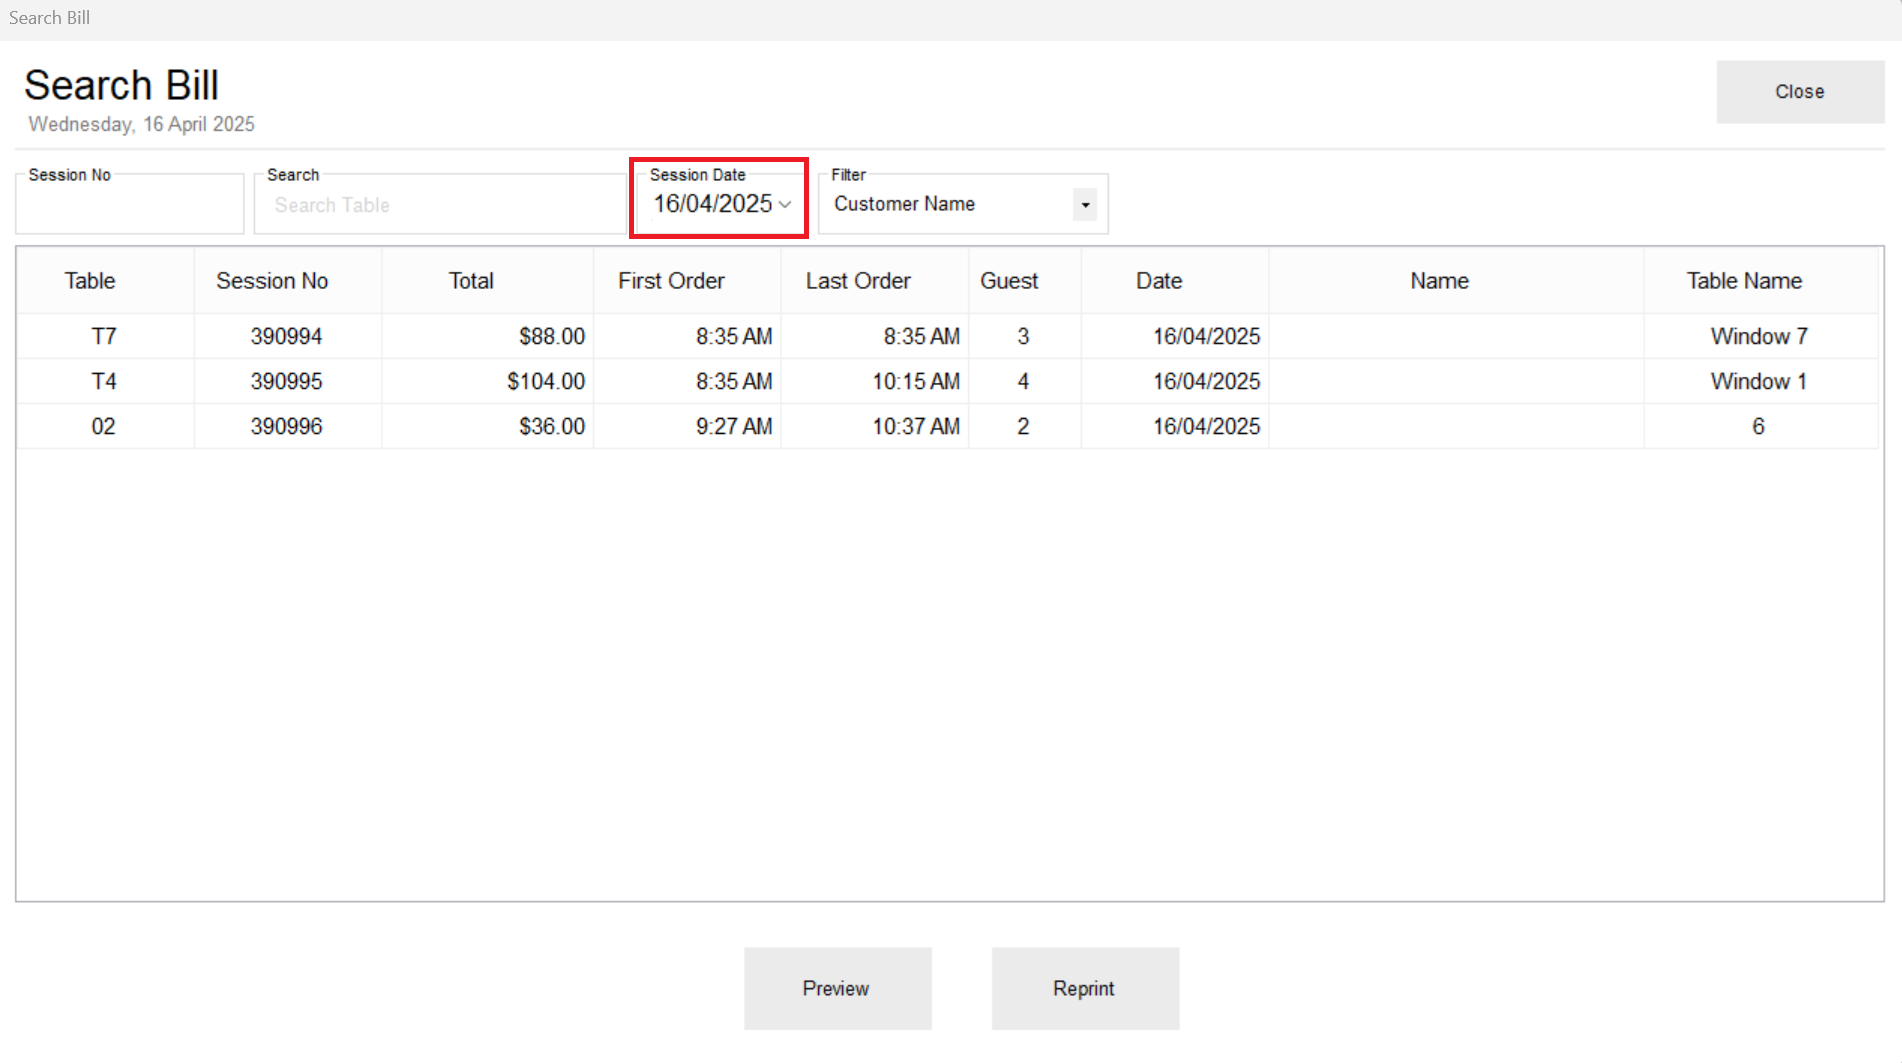Click the Preview button
Viewport: 1902px width, 1063px height.
(x=837, y=988)
